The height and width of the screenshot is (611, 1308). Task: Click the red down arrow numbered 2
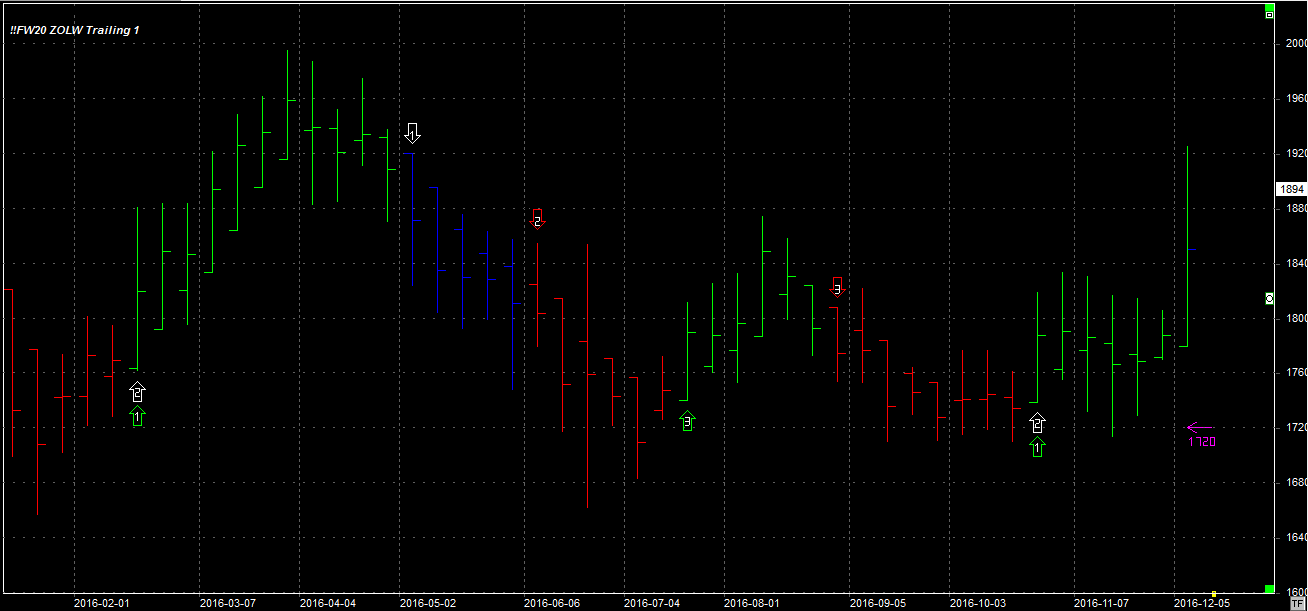pos(538,219)
